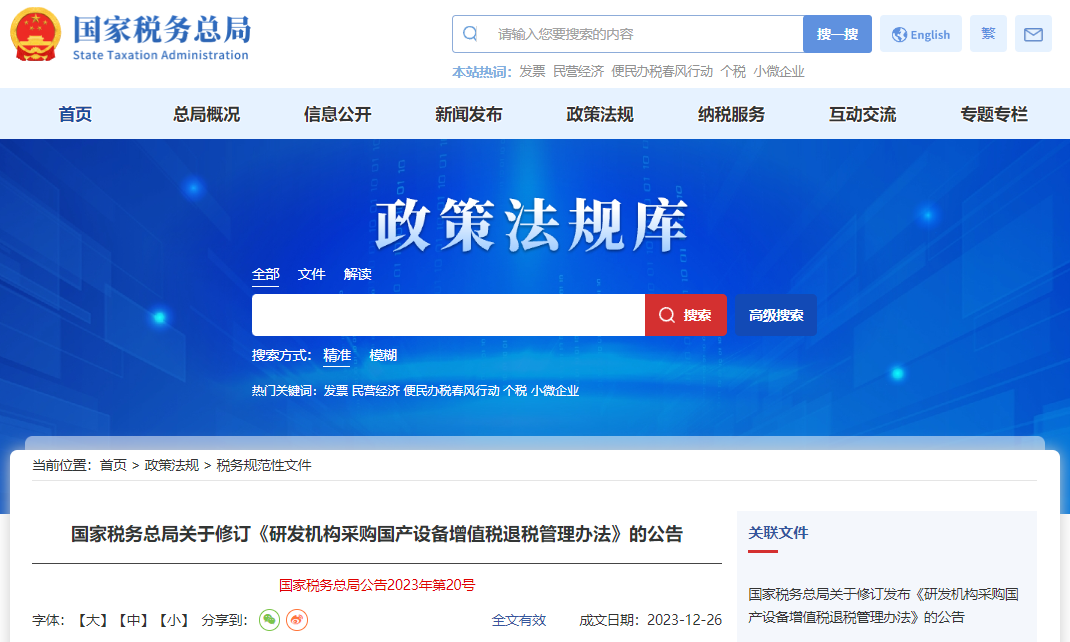Click the magnifier icon in top search bar
This screenshot has width=1070, height=642.
coord(471,34)
